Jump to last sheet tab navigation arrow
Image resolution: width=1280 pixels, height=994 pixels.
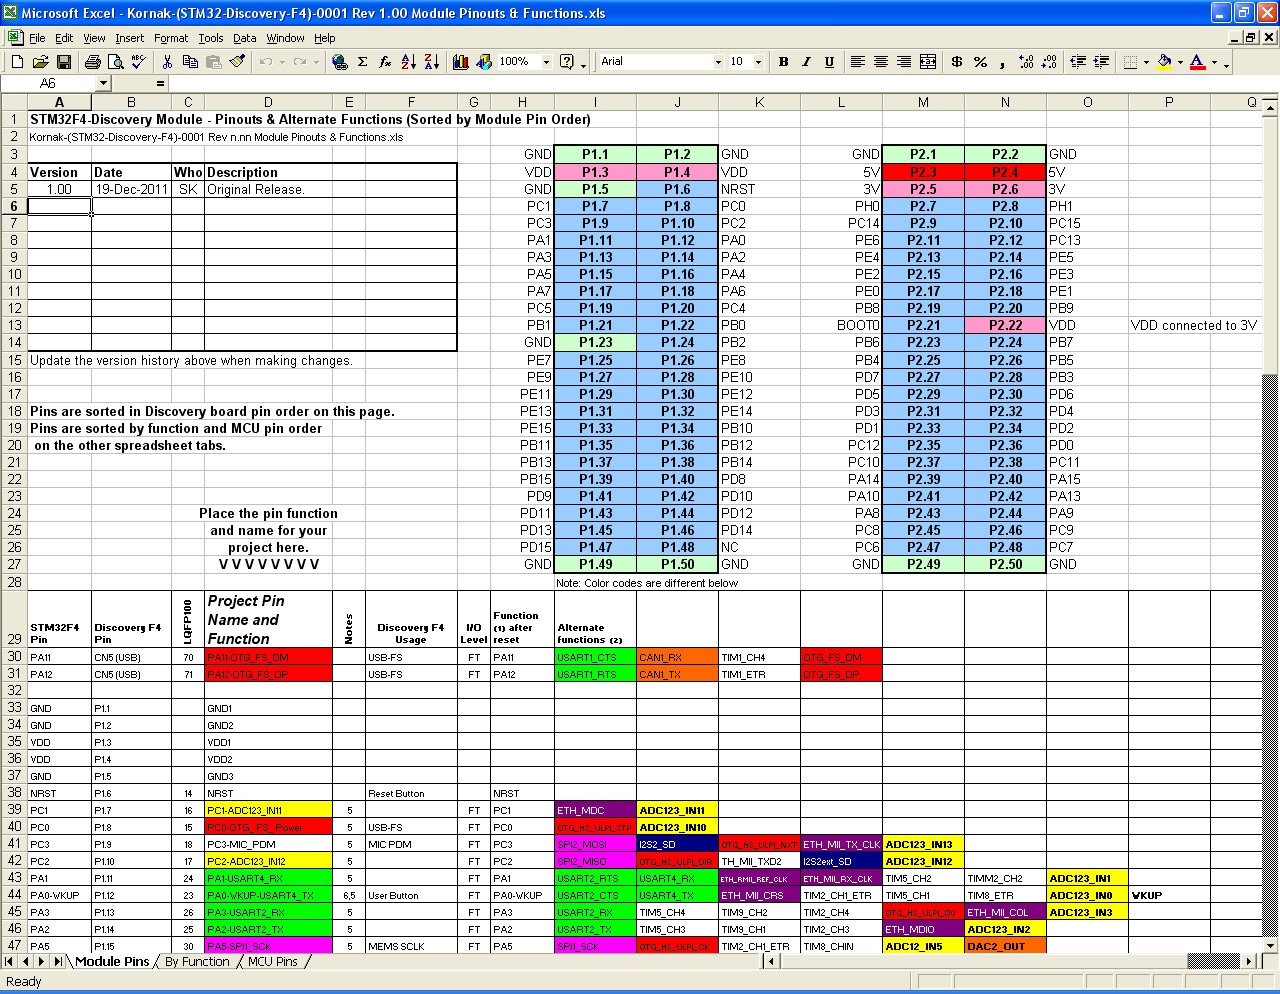pyautogui.click(x=58, y=962)
